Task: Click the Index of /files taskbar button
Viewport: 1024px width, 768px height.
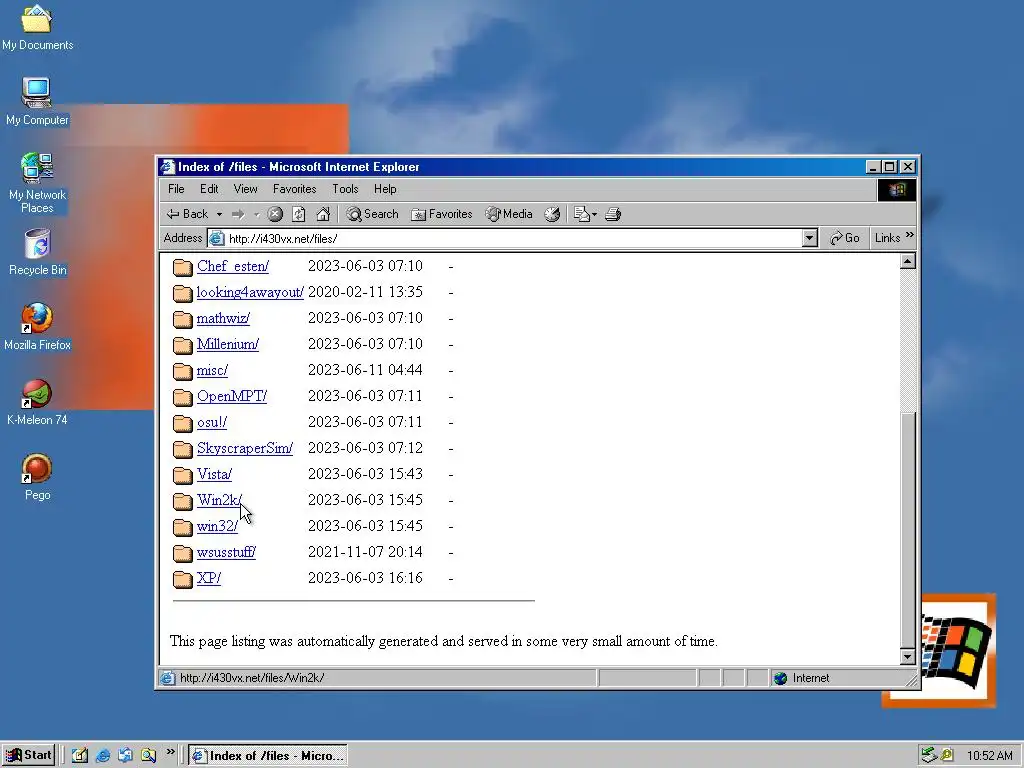Action: coord(268,756)
